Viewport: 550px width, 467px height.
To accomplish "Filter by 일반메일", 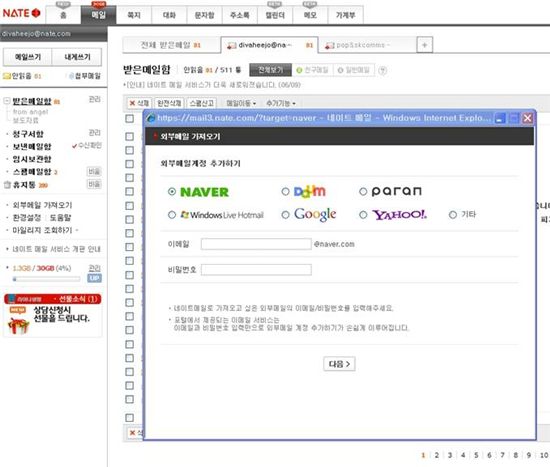I will tap(354, 70).
